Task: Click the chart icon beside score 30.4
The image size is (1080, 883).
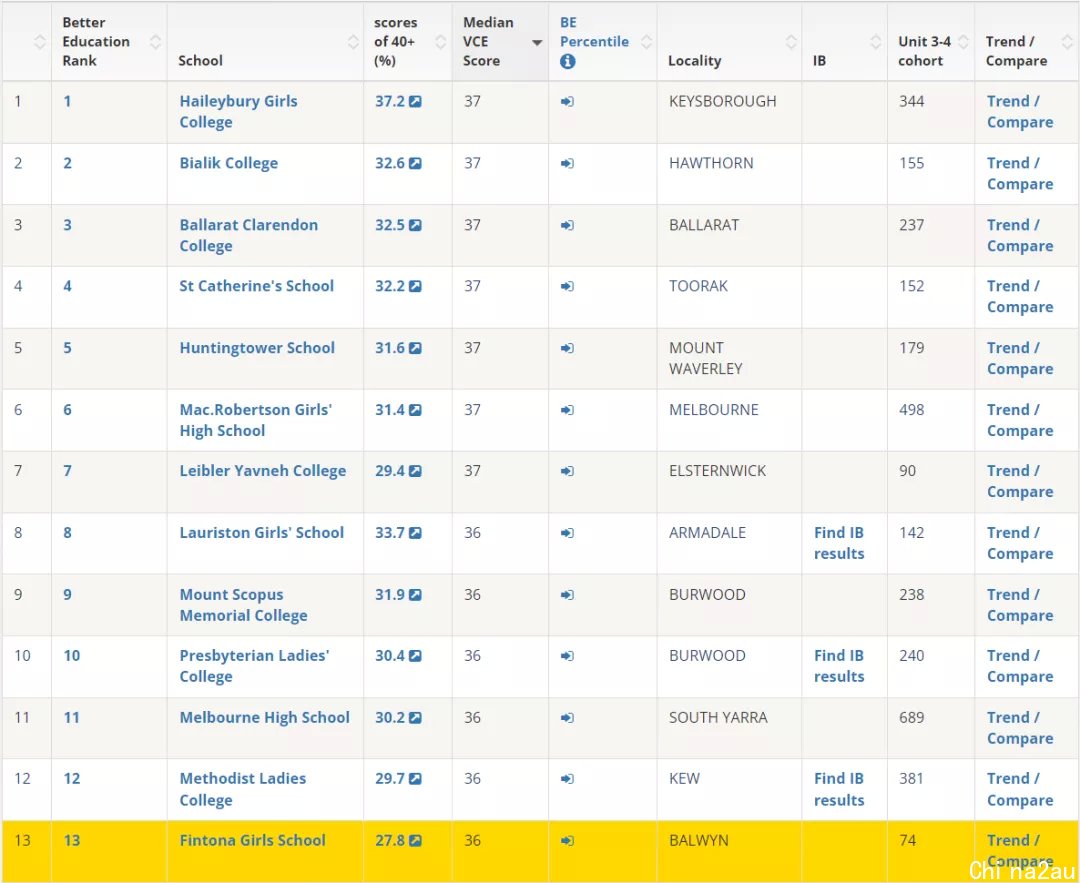Action: click(415, 656)
